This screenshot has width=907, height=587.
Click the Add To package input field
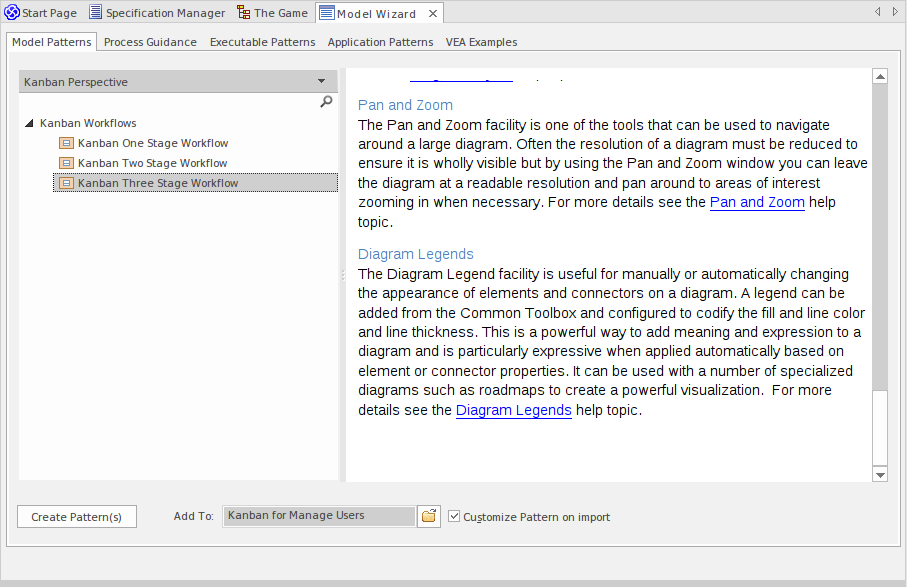[x=318, y=516]
